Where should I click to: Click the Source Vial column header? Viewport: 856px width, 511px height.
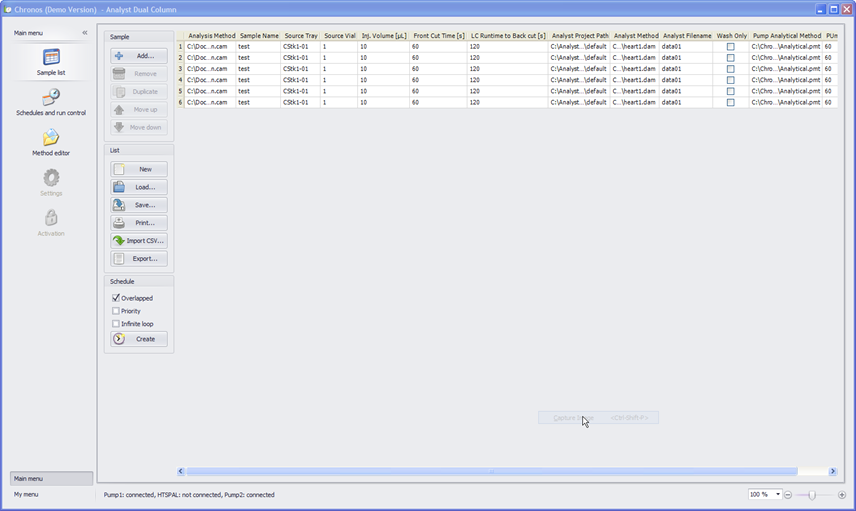coord(339,35)
